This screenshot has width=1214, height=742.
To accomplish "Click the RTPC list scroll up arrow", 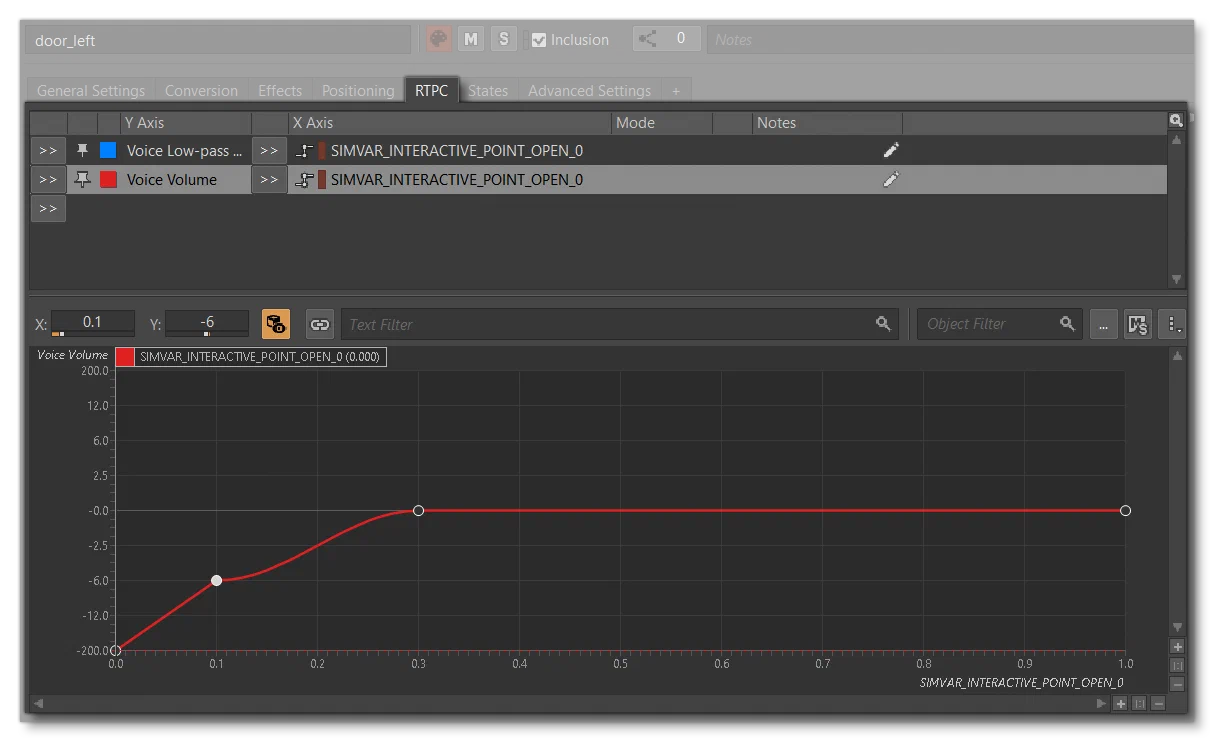I will (1177, 140).
